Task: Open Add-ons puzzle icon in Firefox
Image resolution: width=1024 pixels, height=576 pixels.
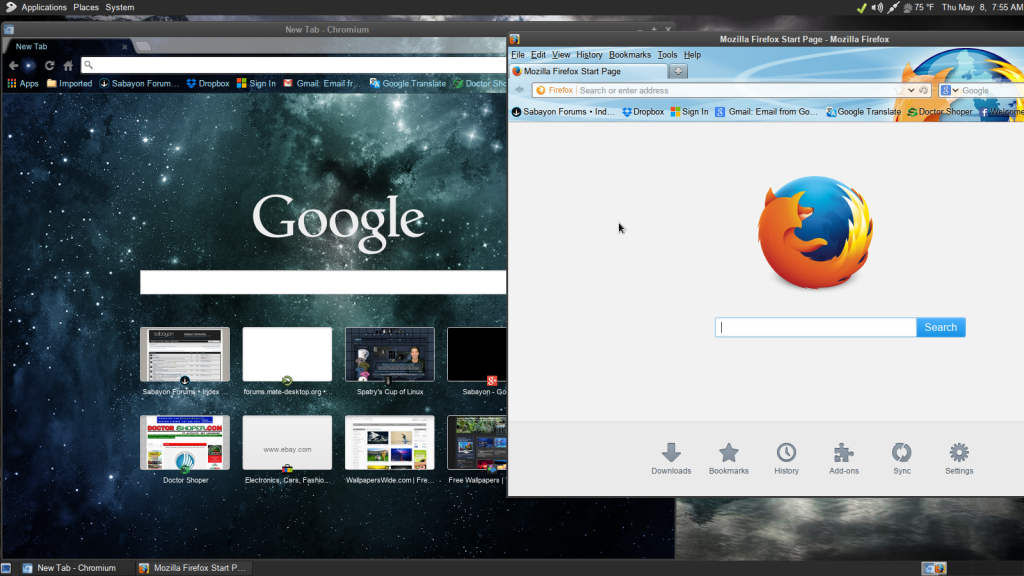Action: point(844,458)
